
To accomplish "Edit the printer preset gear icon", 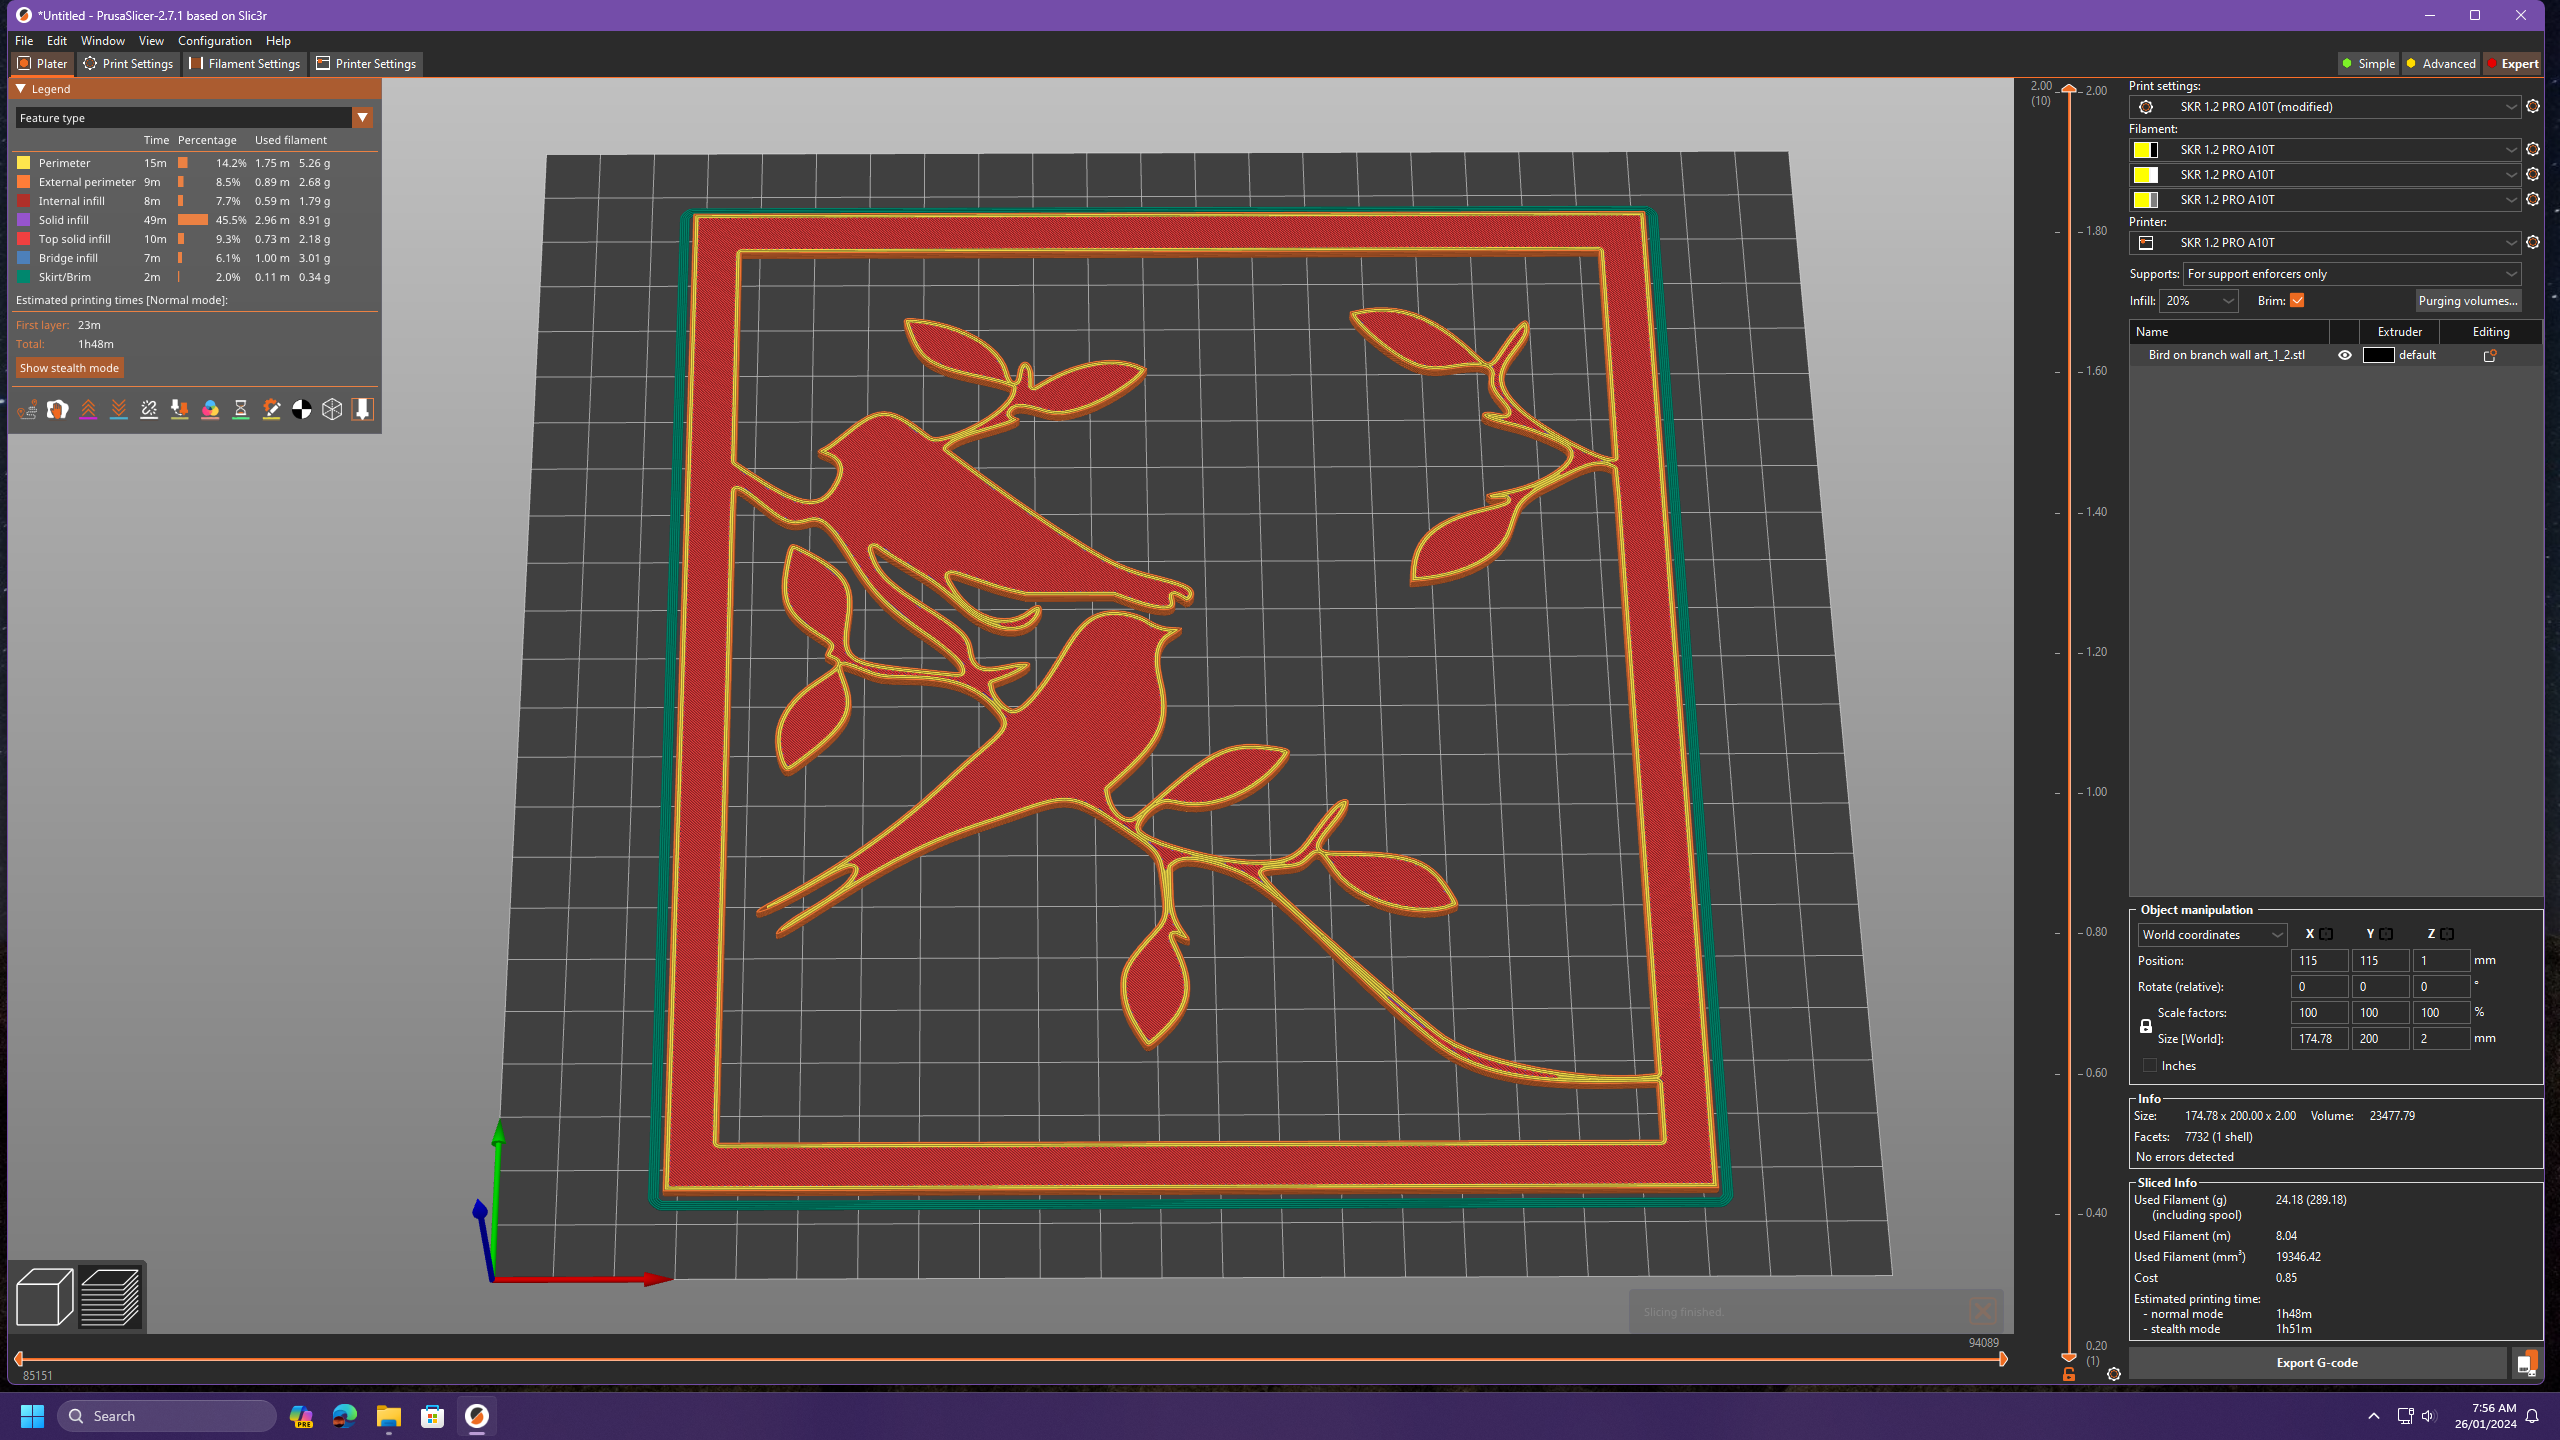I will click(2533, 242).
